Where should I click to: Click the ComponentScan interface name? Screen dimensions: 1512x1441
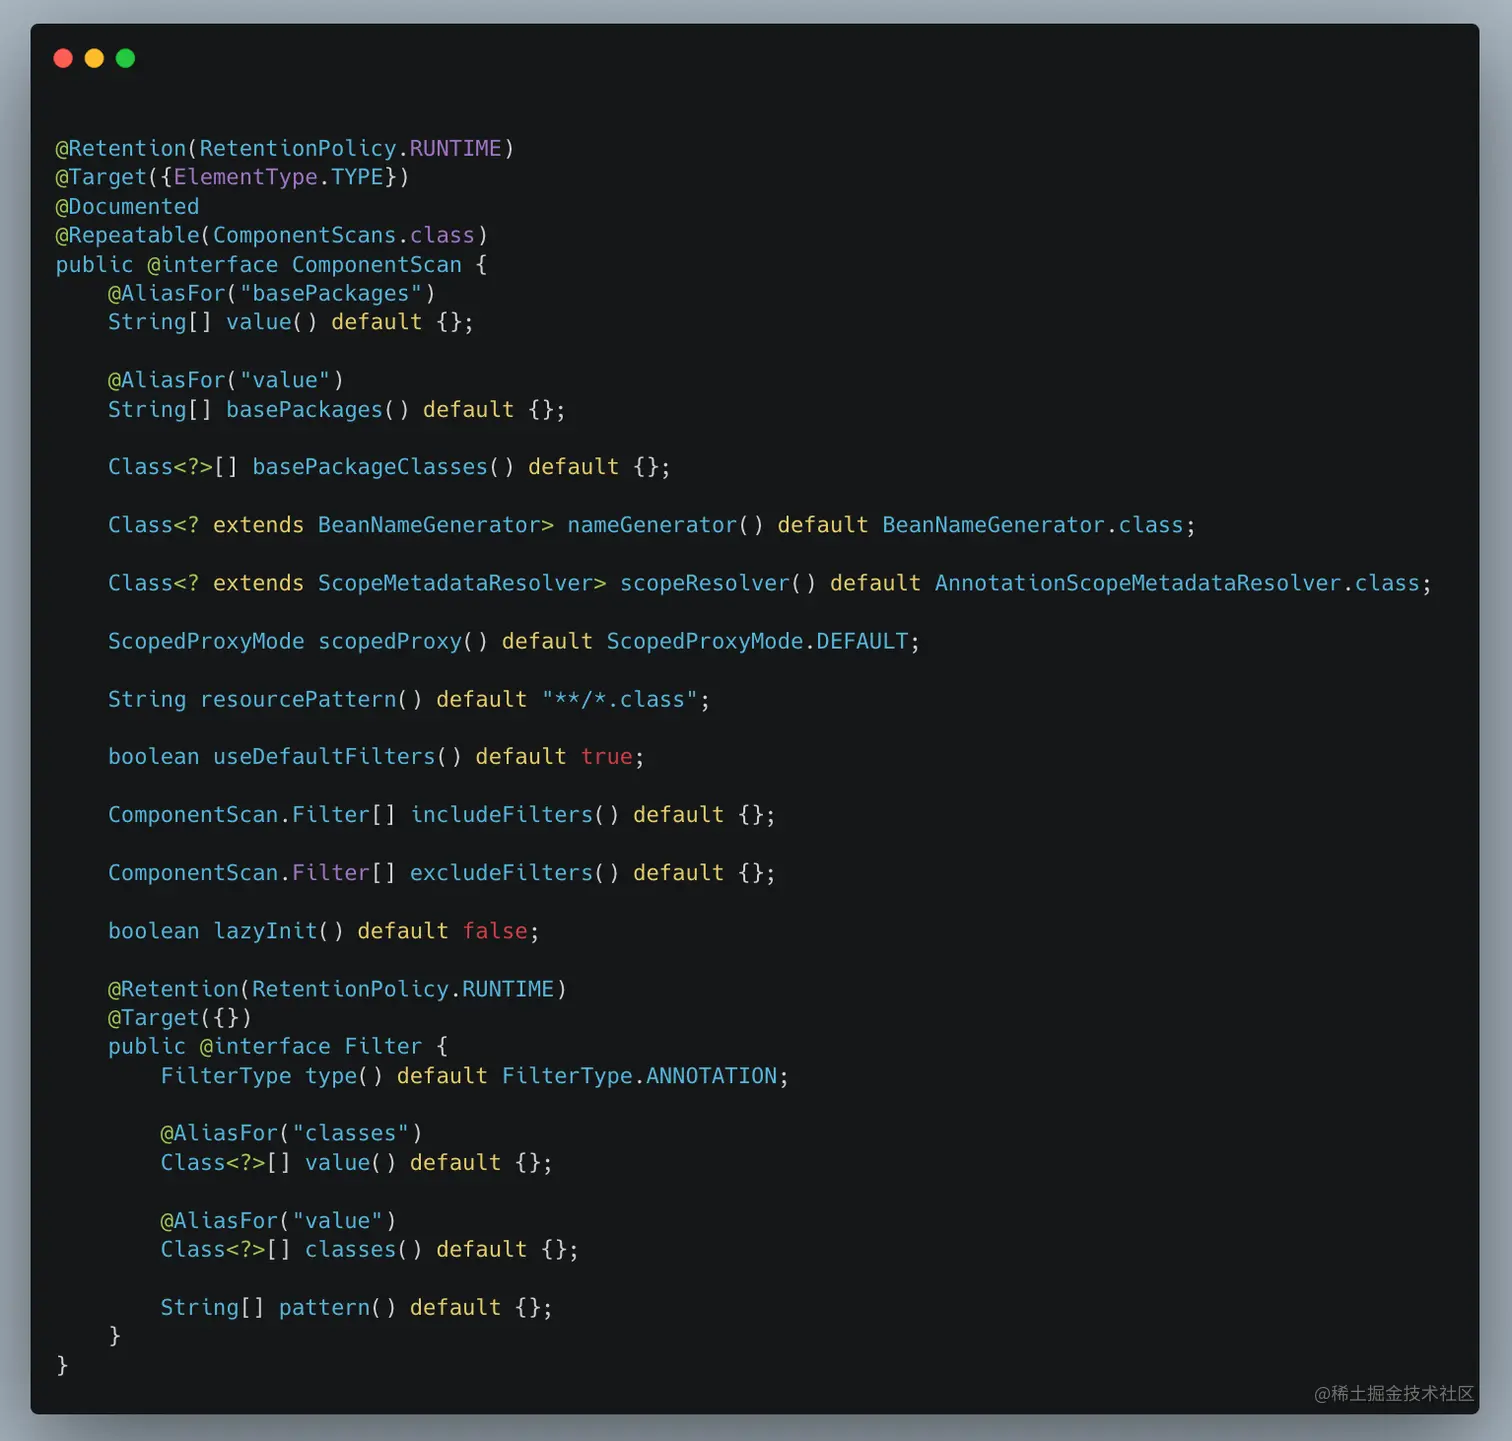377,265
